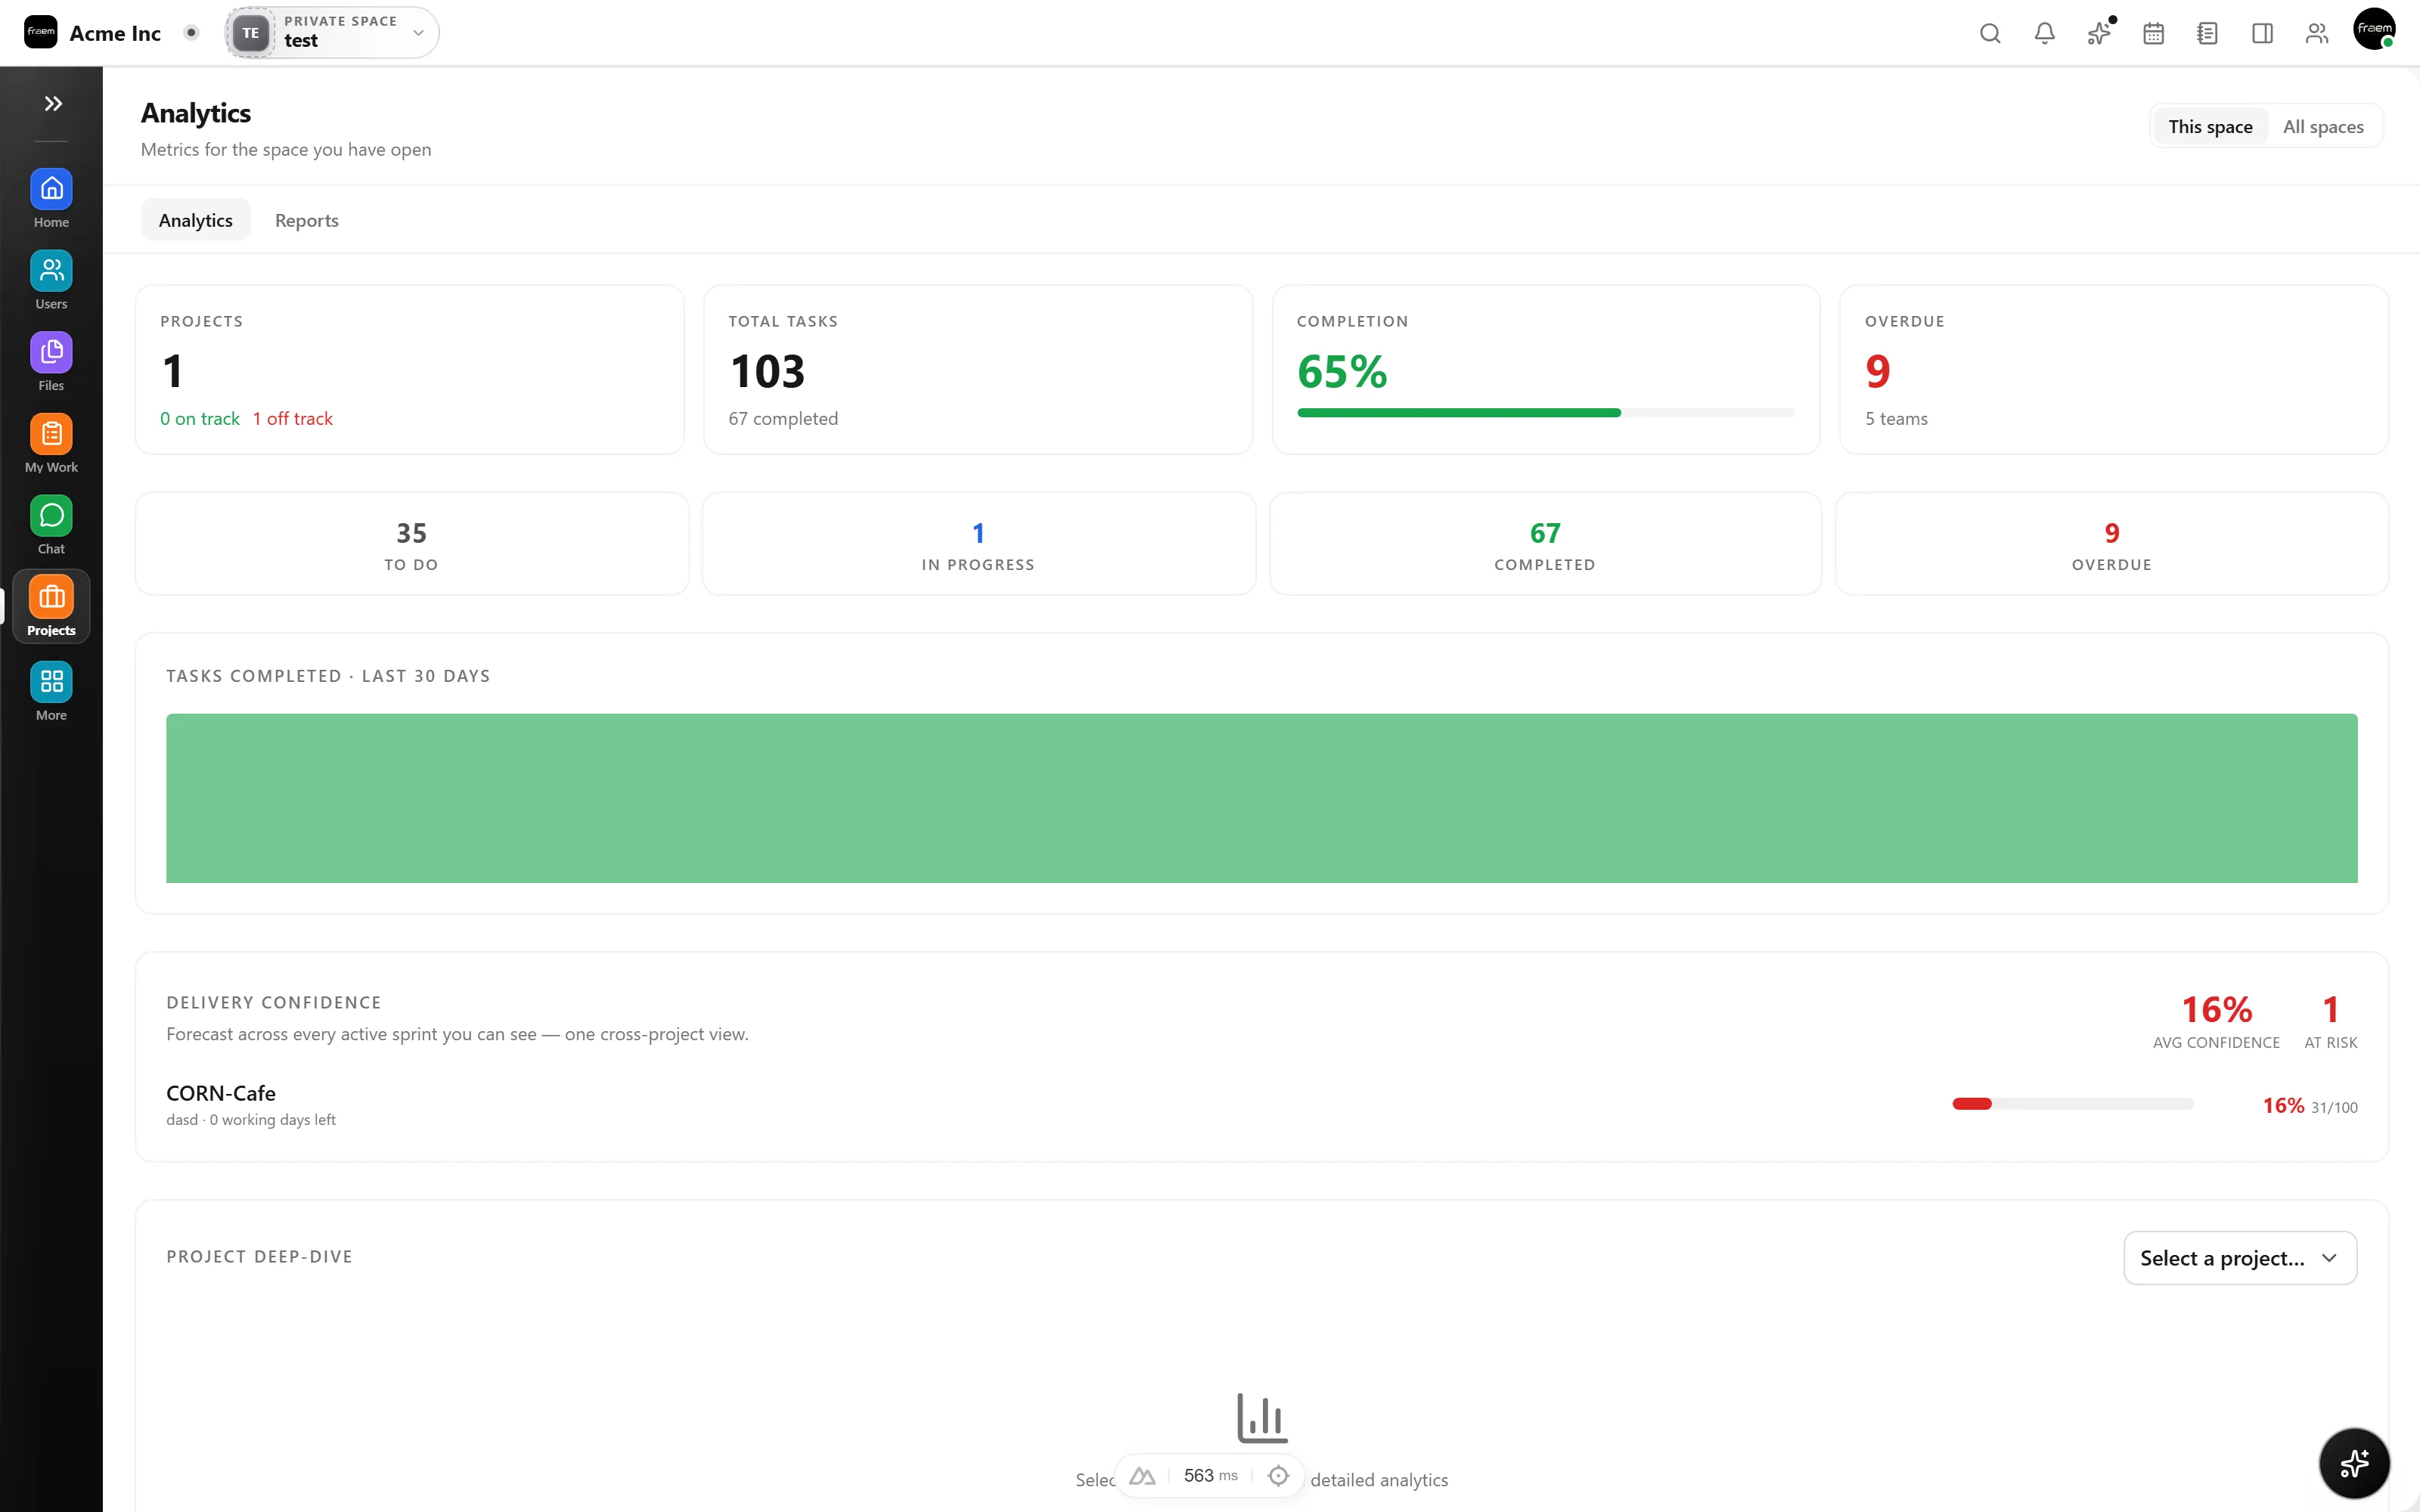Open the floating AI assistant button

[x=2354, y=1463]
